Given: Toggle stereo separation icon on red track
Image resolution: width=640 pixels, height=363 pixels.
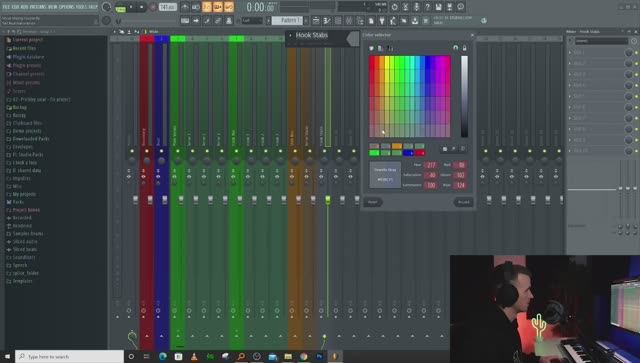Looking at the screenshot, I should click(x=143, y=176).
